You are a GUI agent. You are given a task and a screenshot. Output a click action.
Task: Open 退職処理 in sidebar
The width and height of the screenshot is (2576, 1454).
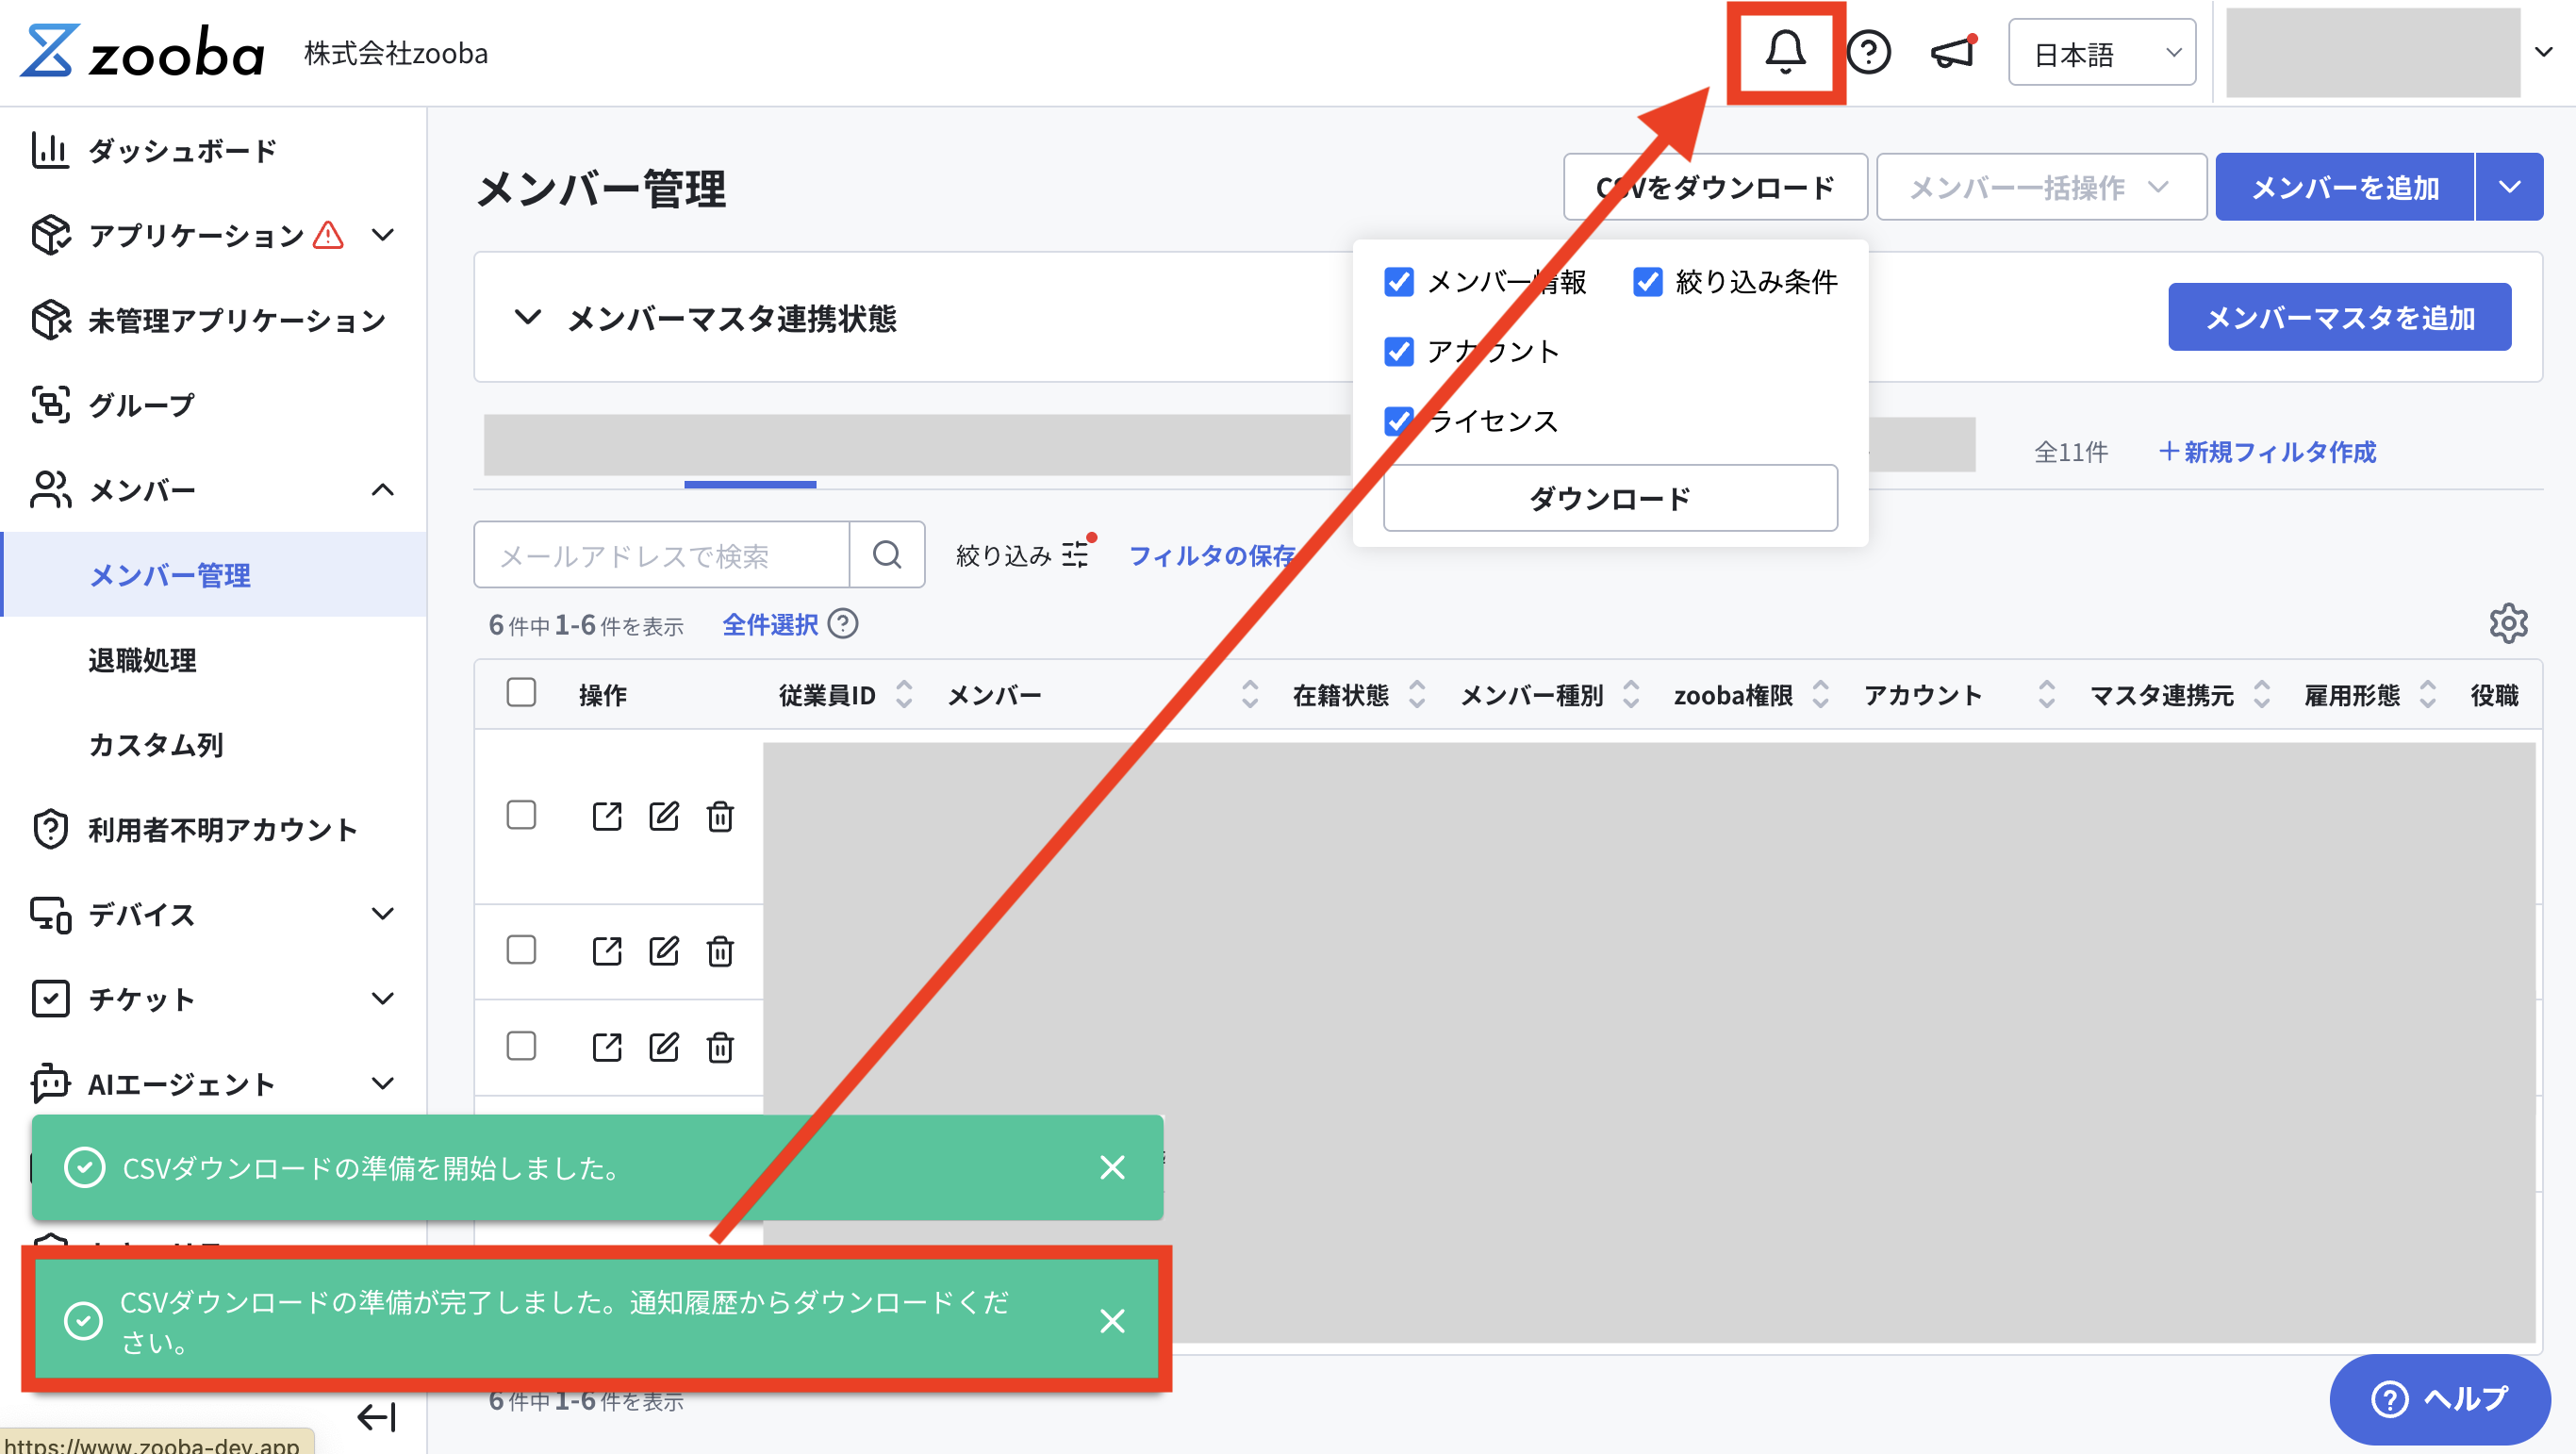[213, 660]
